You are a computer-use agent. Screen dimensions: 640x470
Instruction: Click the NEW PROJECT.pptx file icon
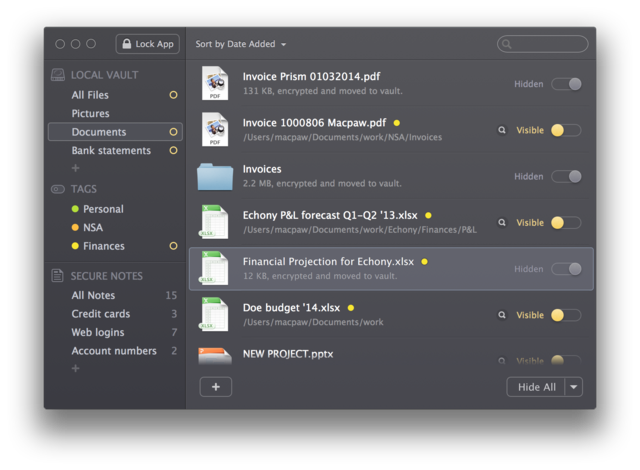[215, 356]
